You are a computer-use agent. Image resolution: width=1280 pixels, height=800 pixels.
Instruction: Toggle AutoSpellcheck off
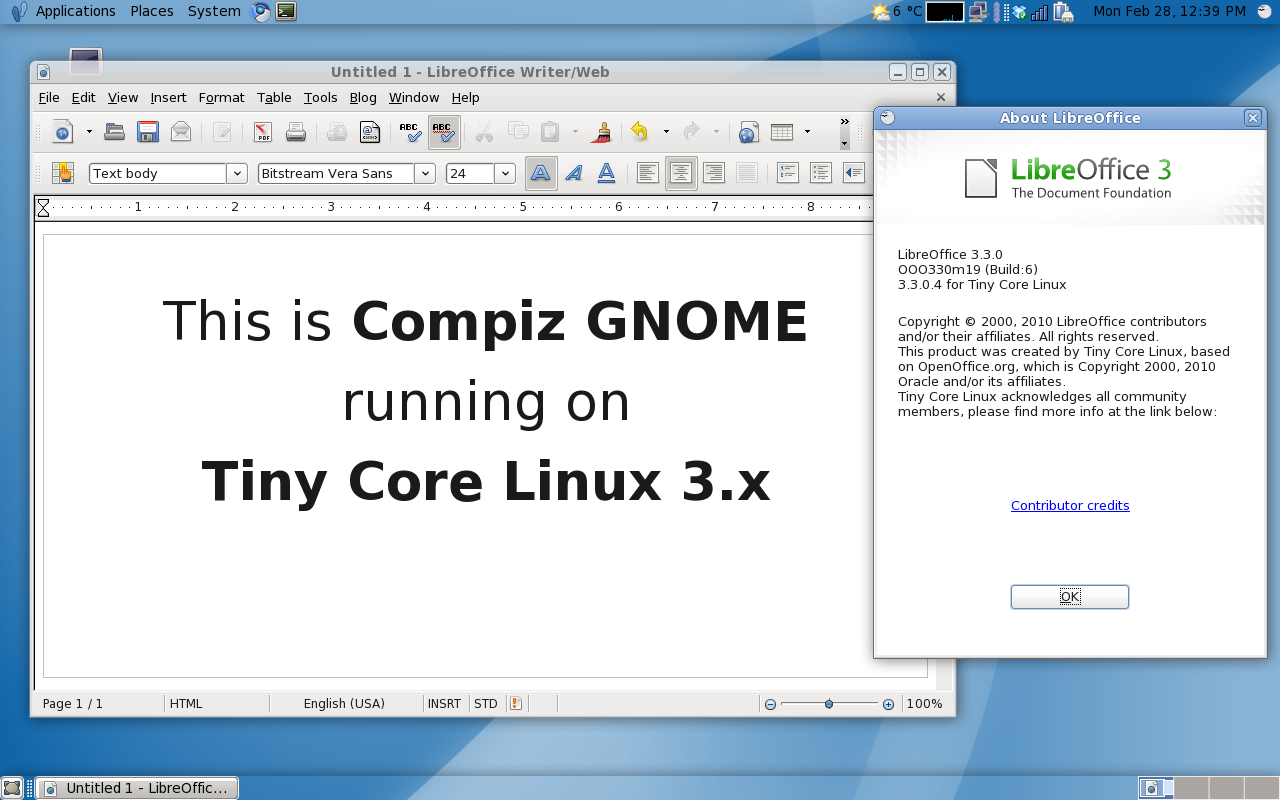click(x=444, y=132)
